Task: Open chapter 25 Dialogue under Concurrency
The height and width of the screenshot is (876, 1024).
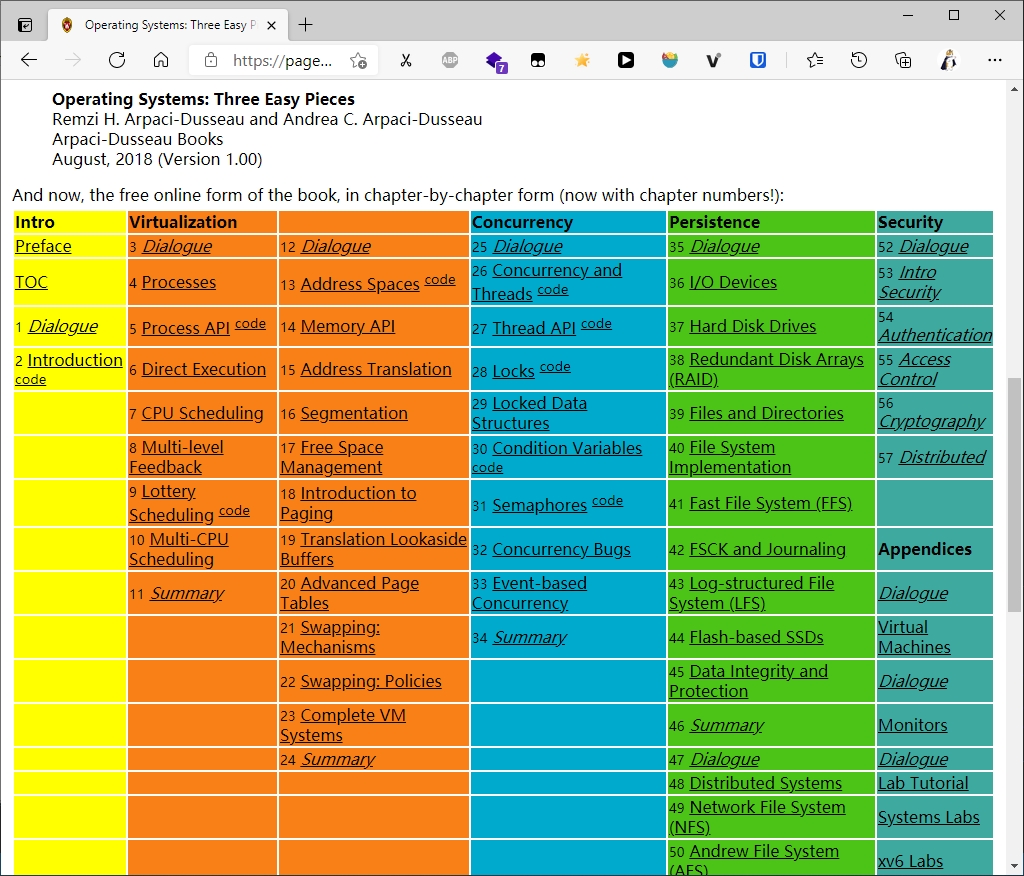Action: click(x=527, y=246)
